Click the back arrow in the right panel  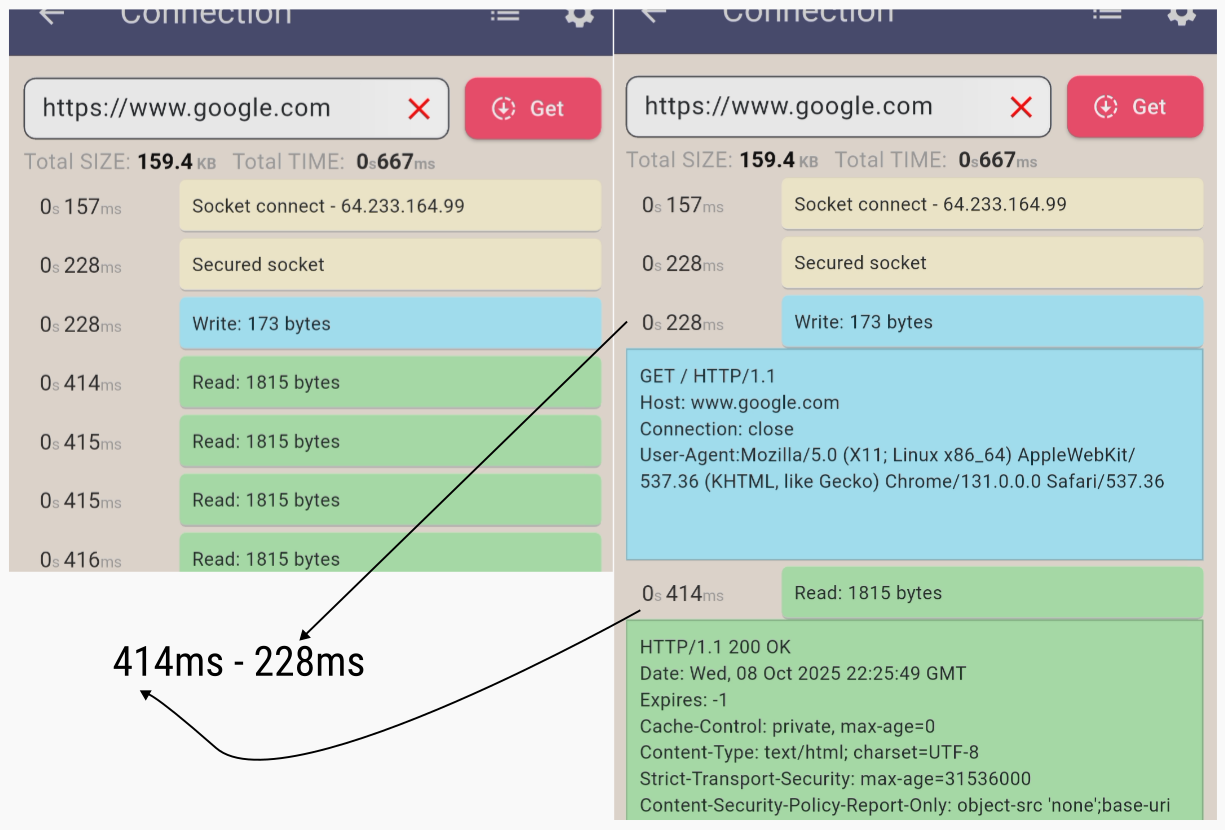652,13
